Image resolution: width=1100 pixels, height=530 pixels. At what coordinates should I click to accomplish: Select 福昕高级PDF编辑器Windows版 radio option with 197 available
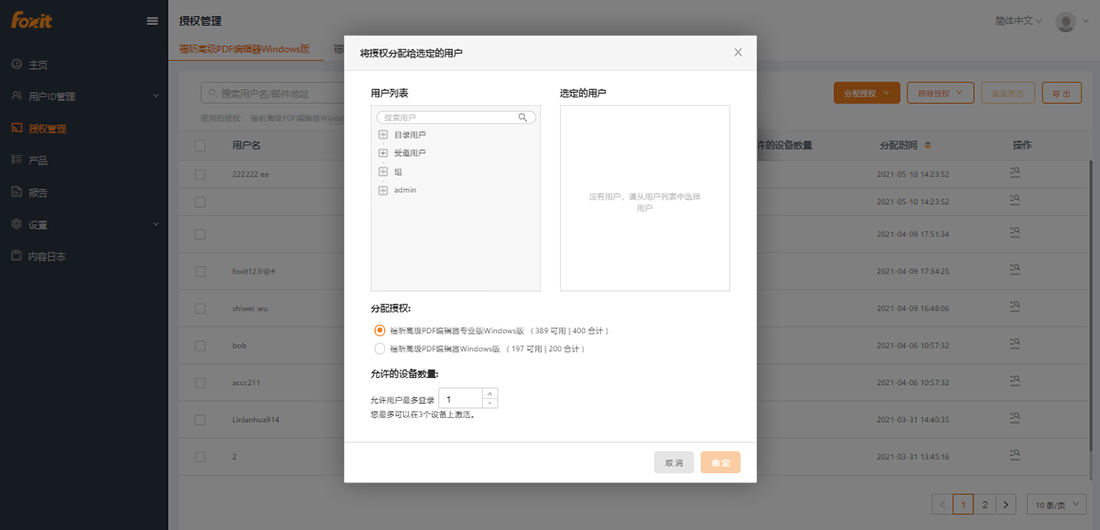pos(380,348)
